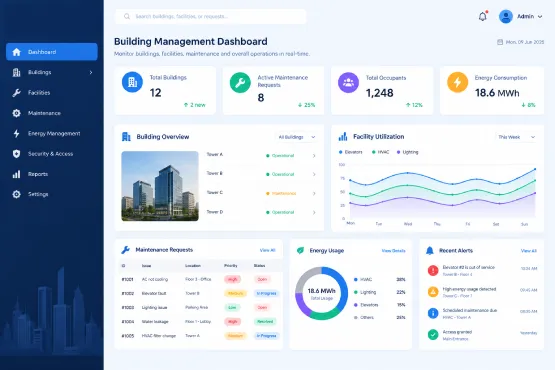555x370 pixels.
Task: Click the notification bell icon
Action: coord(483,16)
